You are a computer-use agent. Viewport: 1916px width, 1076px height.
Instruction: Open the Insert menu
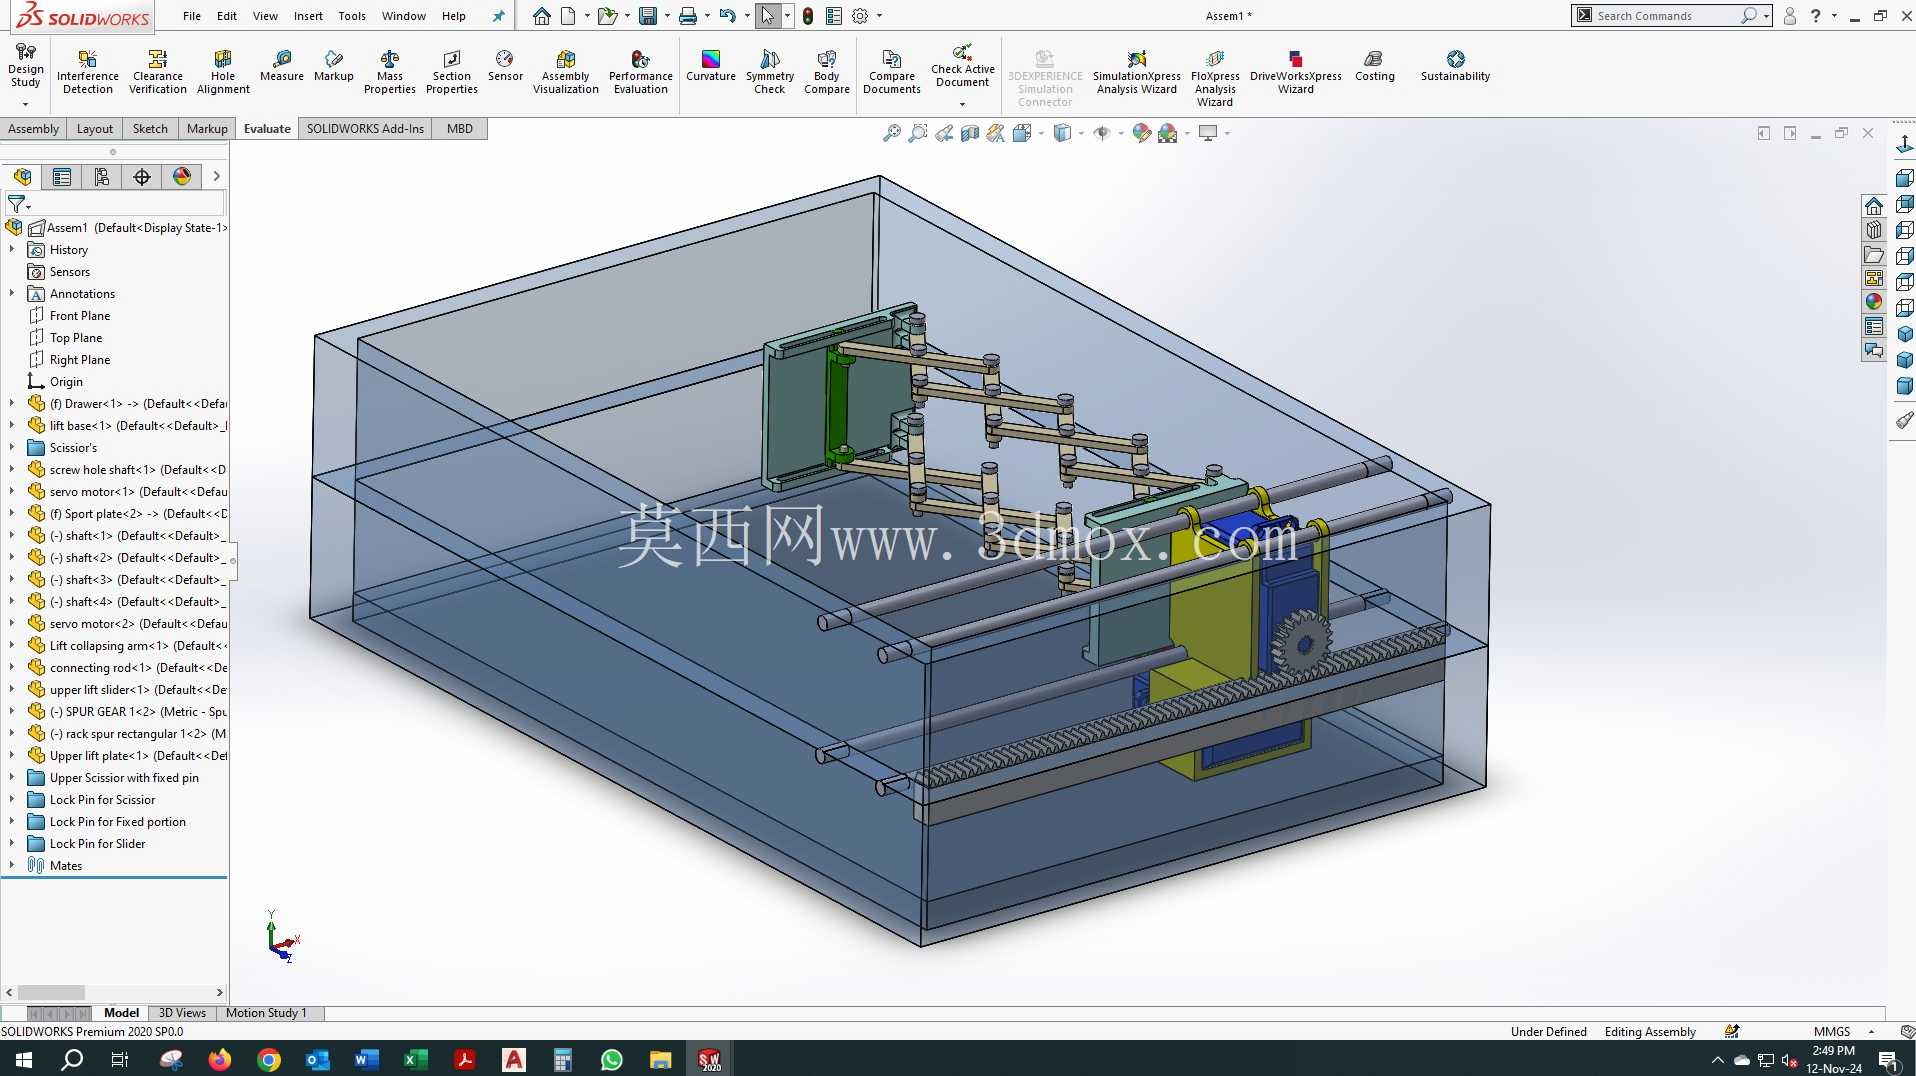[x=308, y=16]
